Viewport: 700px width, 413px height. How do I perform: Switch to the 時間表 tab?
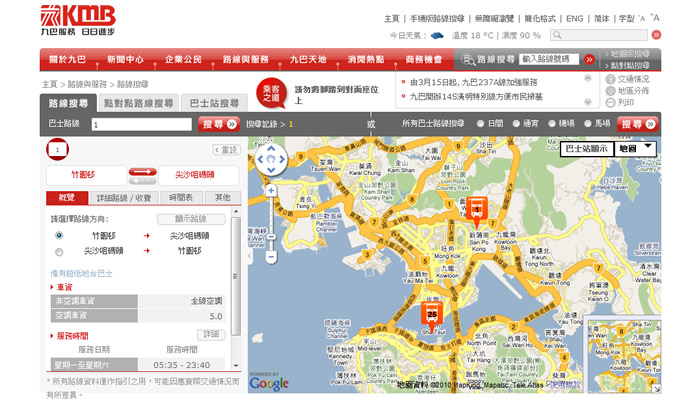coord(182,198)
